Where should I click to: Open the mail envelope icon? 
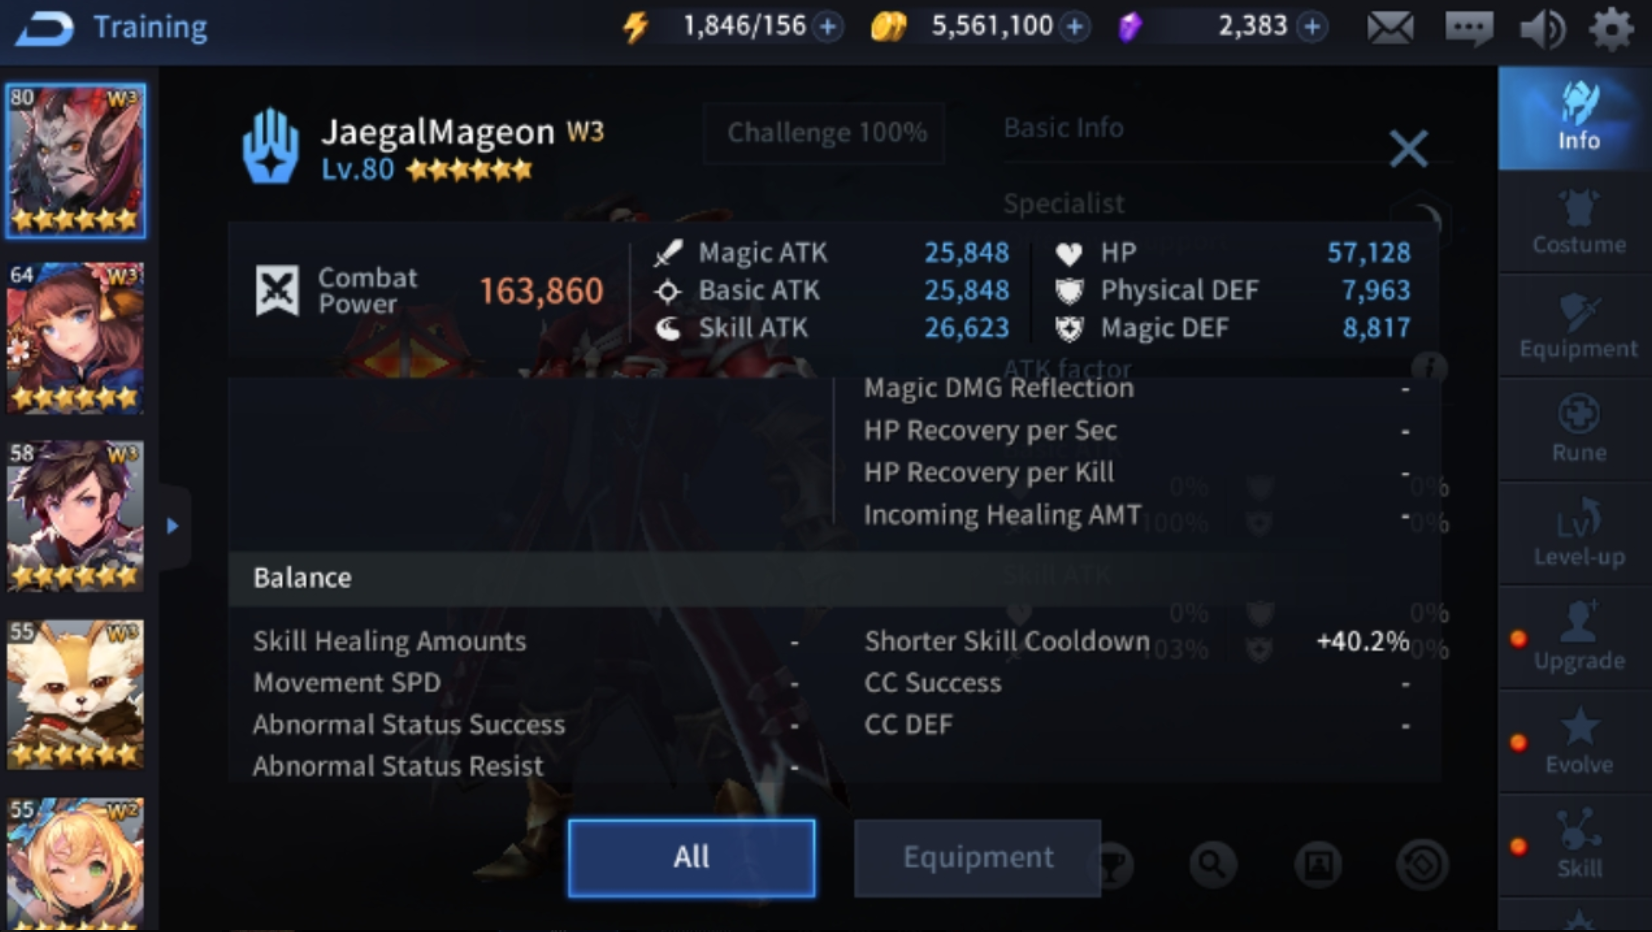[1390, 27]
